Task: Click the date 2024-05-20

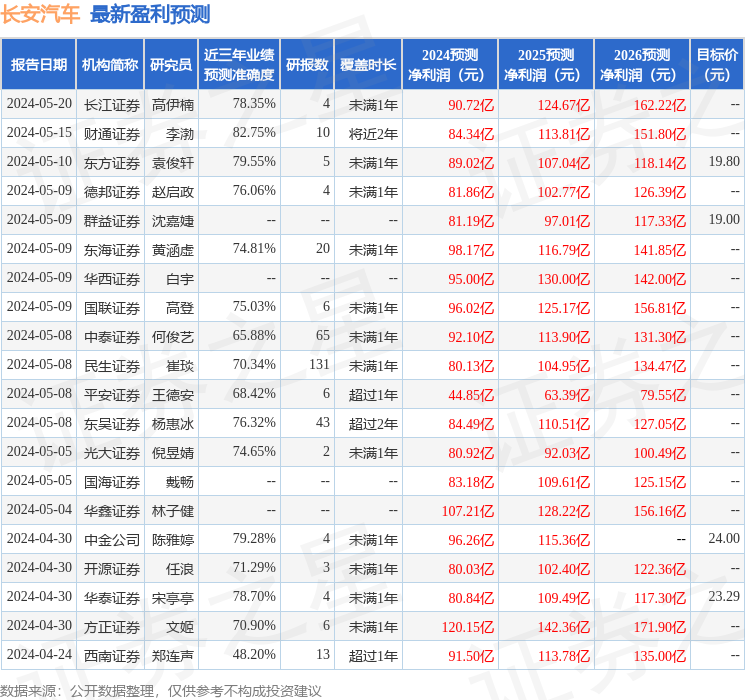Action: (39, 103)
